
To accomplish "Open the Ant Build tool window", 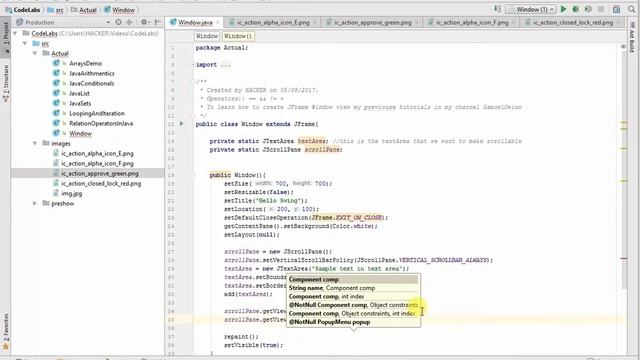I will 632,38.
